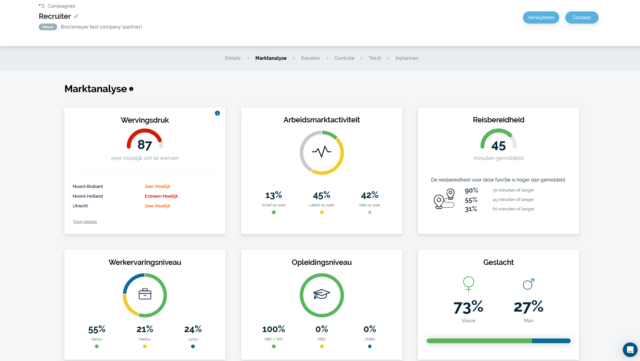Click the female gender symbol
640x361 pixels.
coord(469,284)
